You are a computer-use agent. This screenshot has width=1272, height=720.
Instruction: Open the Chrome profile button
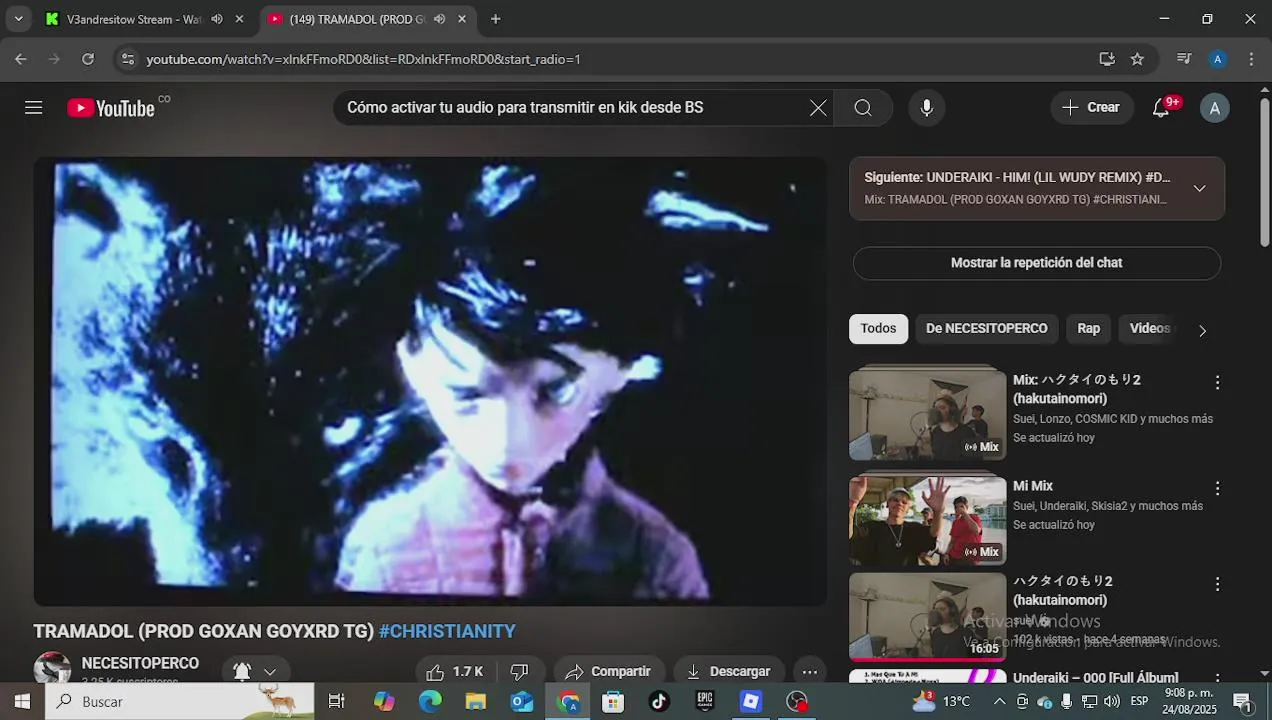(x=1217, y=59)
